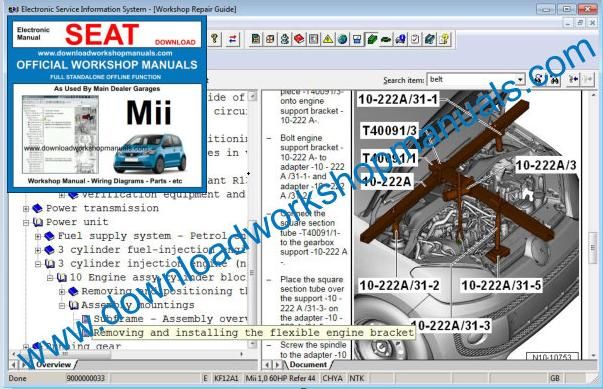Select Fuel supply system - Petrol entry

tap(152, 236)
